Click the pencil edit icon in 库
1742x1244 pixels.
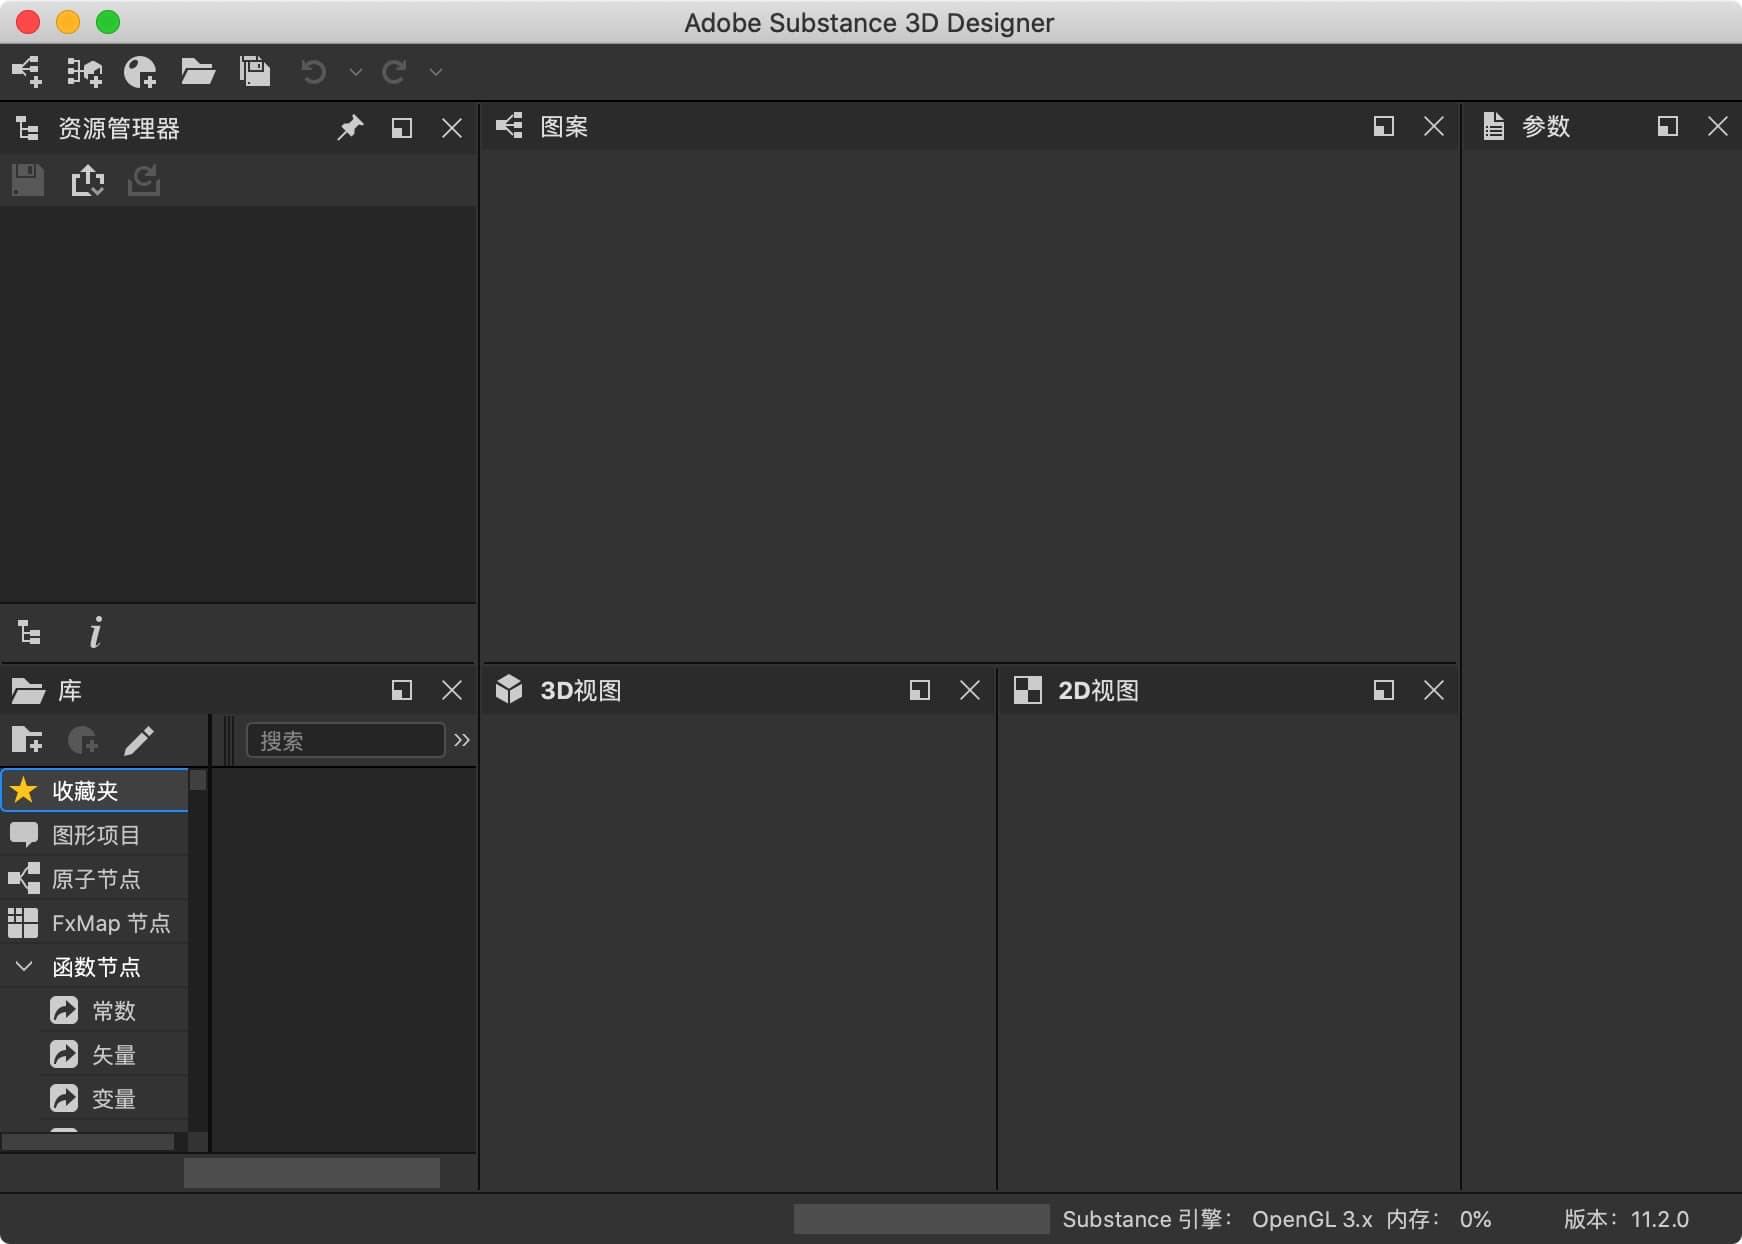click(x=139, y=740)
